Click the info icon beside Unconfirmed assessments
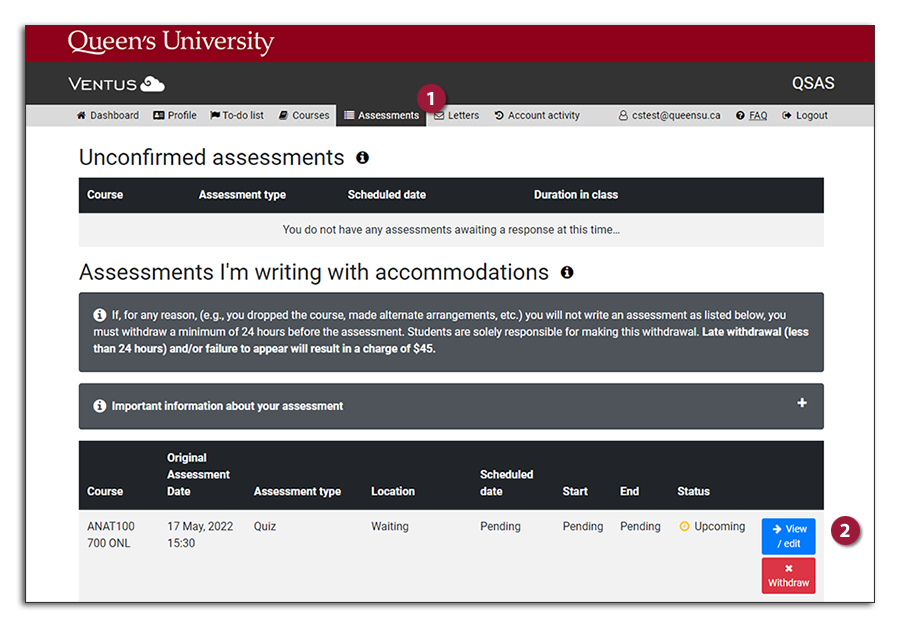The height and width of the screenshot is (628, 900). tap(362, 158)
